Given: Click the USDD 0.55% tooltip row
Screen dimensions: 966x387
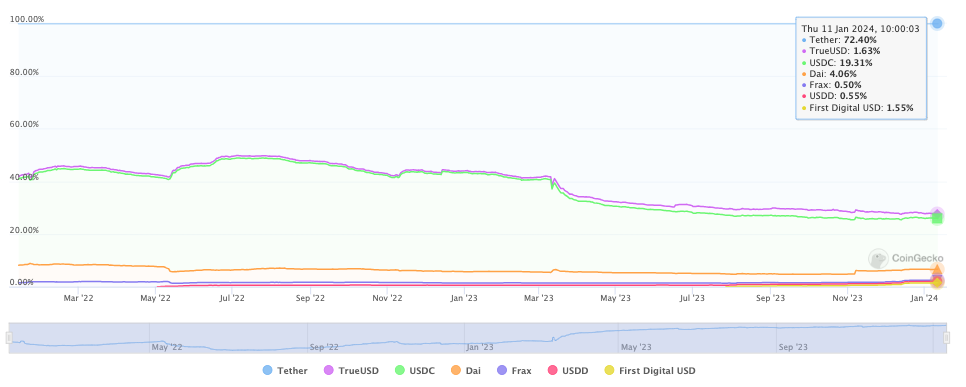Looking at the screenshot, I should (834, 96).
